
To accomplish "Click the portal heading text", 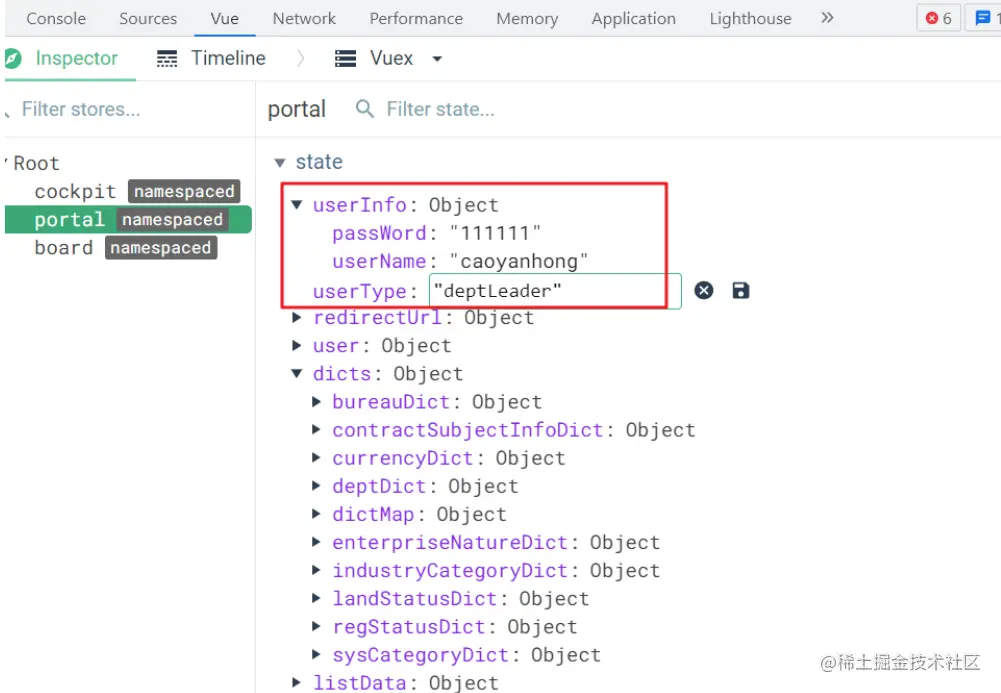I will 297,109.
